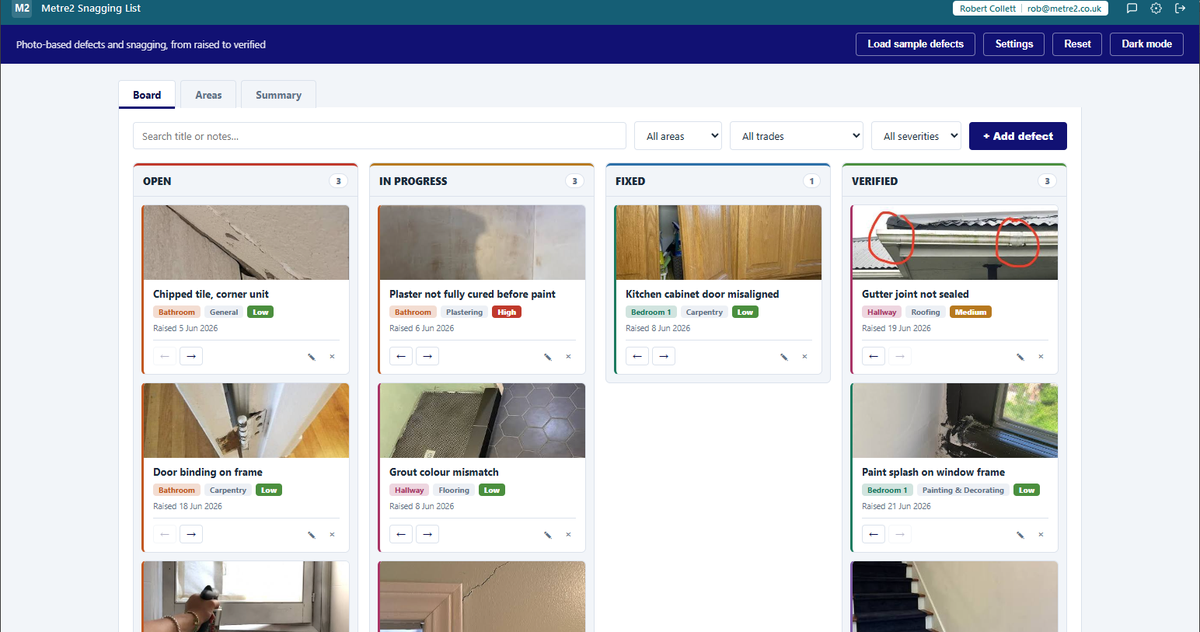Click the Painting & Decorating tag

963,490
